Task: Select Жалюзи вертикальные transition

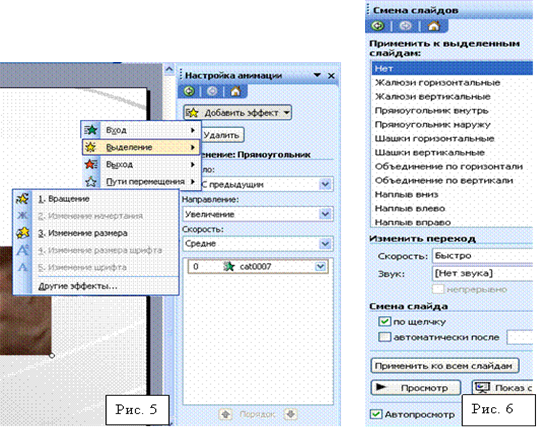Action: 452,97
